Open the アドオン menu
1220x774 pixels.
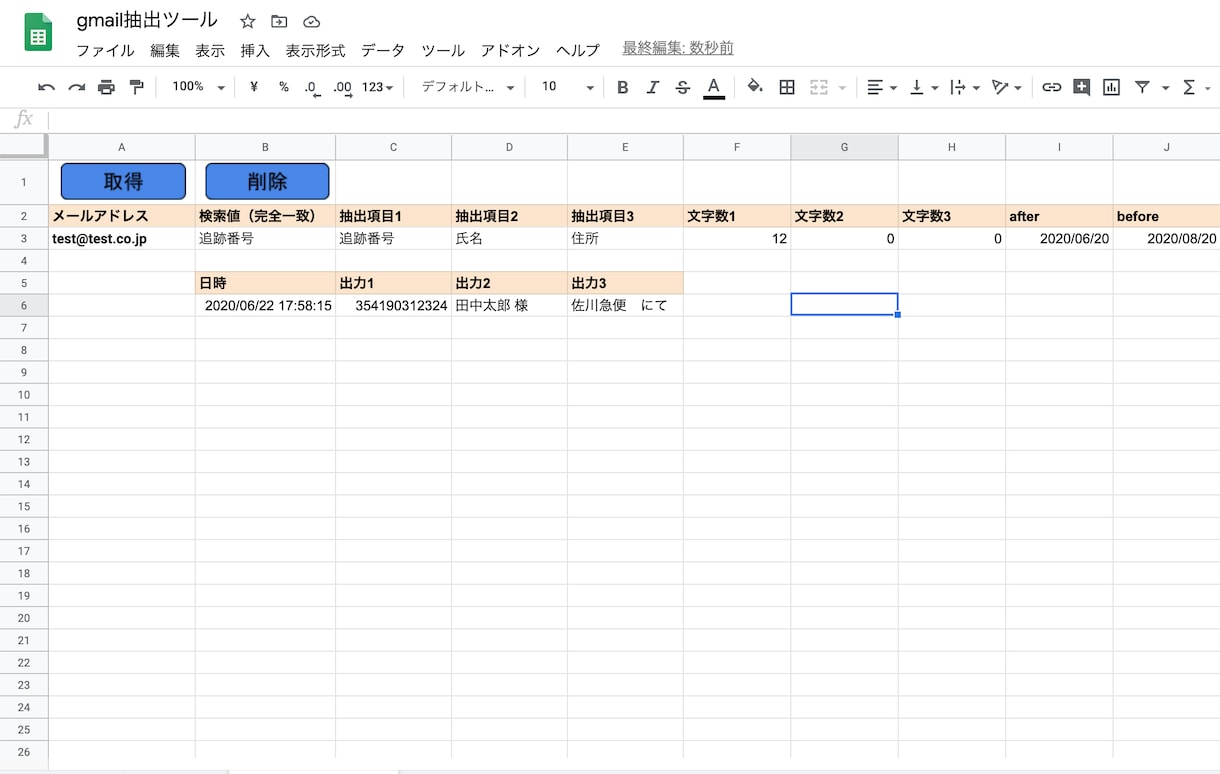pyautogui.click(x=510, y=50)
